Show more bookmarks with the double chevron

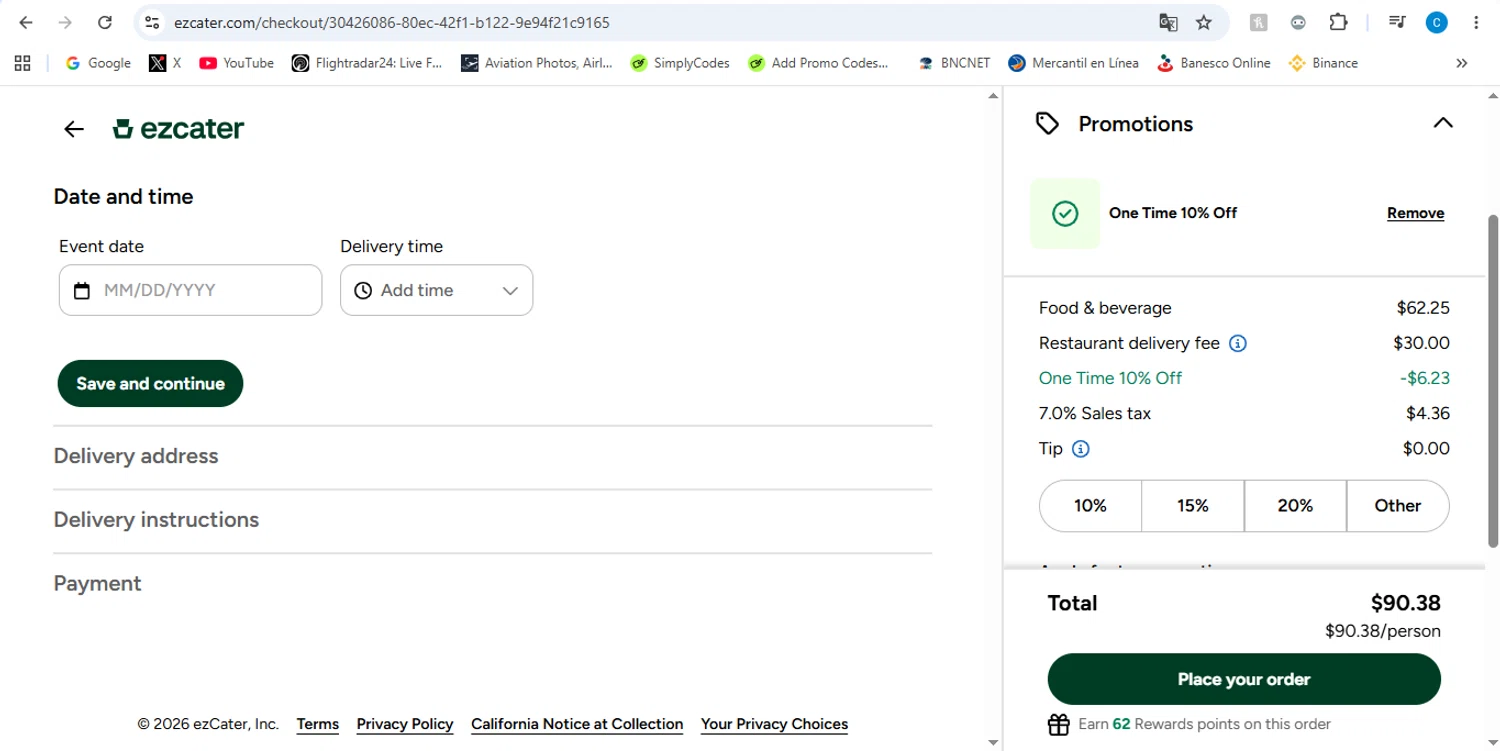coord(1462,63)
